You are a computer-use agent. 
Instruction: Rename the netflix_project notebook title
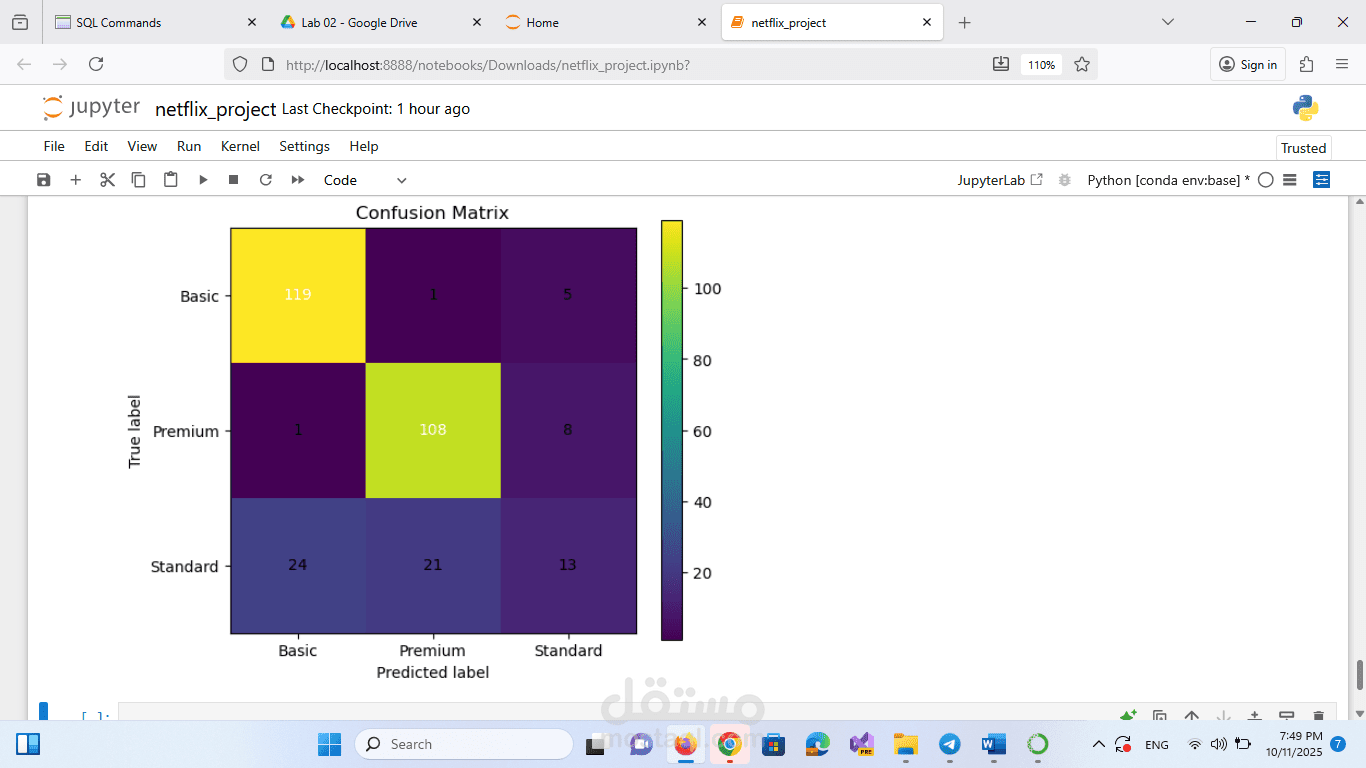215,109
